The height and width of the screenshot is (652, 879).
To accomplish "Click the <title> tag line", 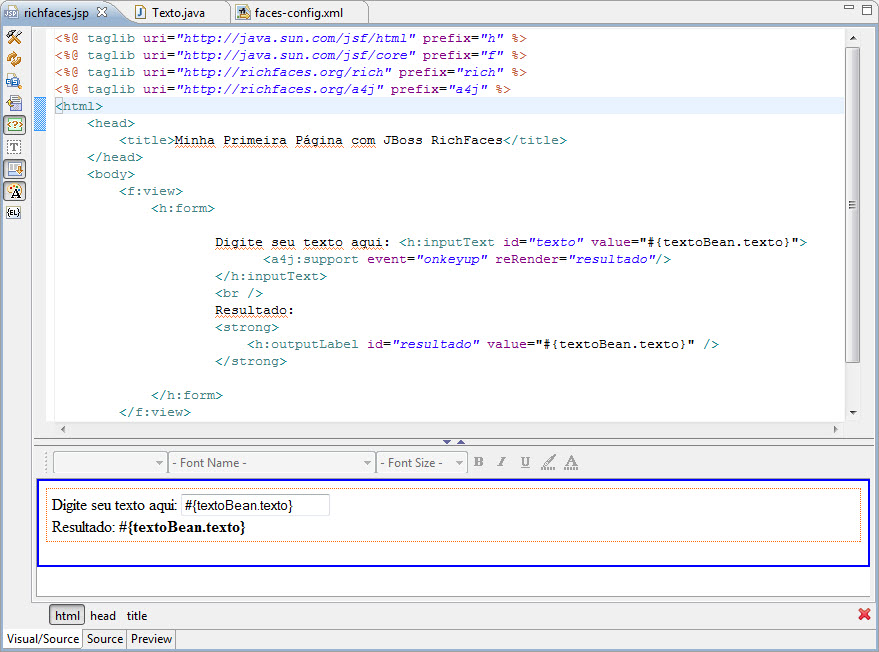I will [343, 140].
